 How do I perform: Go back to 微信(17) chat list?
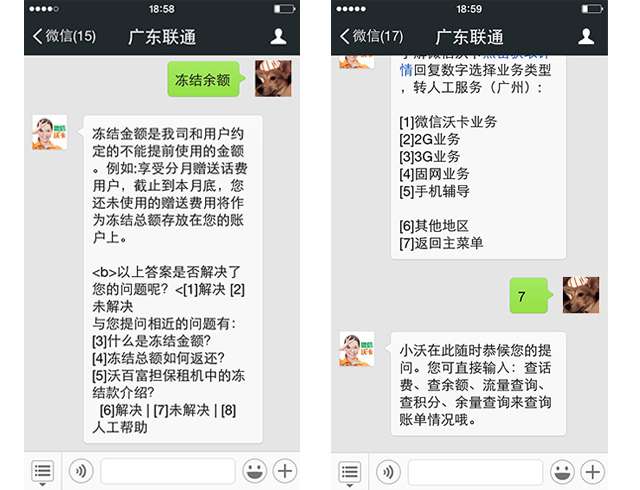[371, 36]
